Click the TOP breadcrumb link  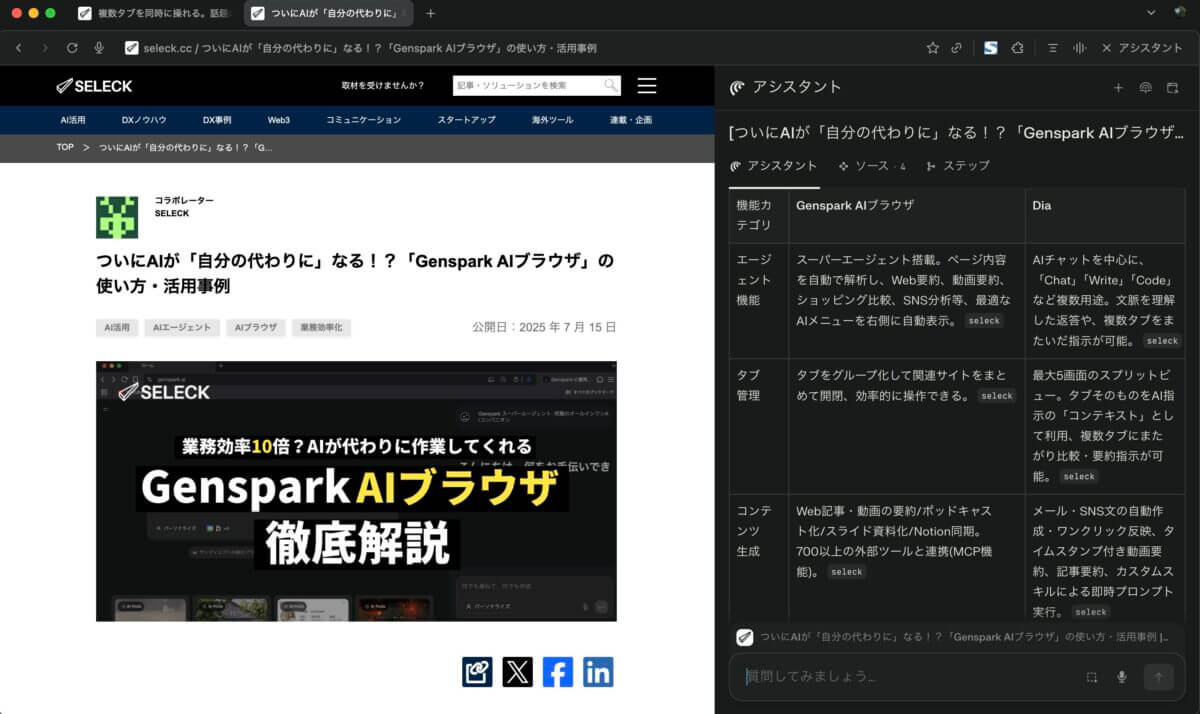(x=65, y=148)
